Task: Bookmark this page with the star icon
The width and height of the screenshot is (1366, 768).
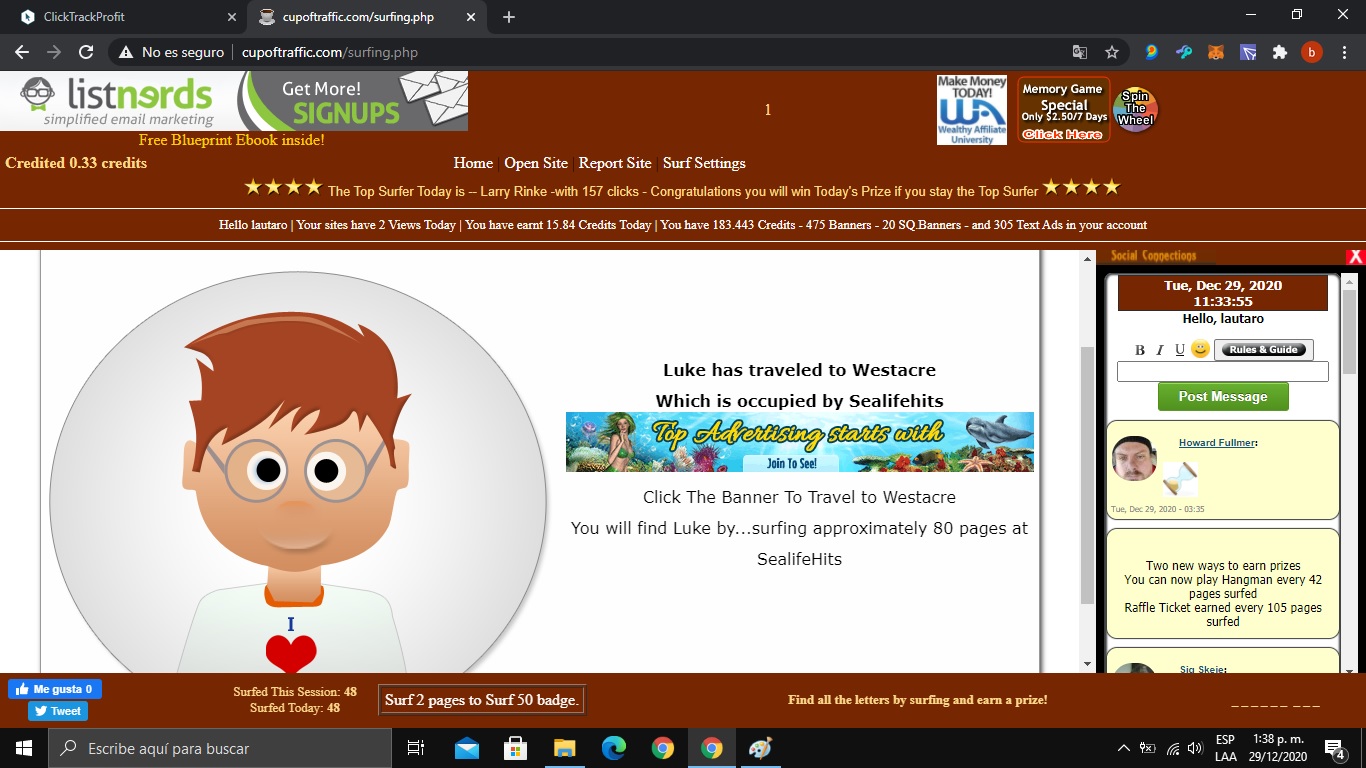Action: tap(1111, 52)
